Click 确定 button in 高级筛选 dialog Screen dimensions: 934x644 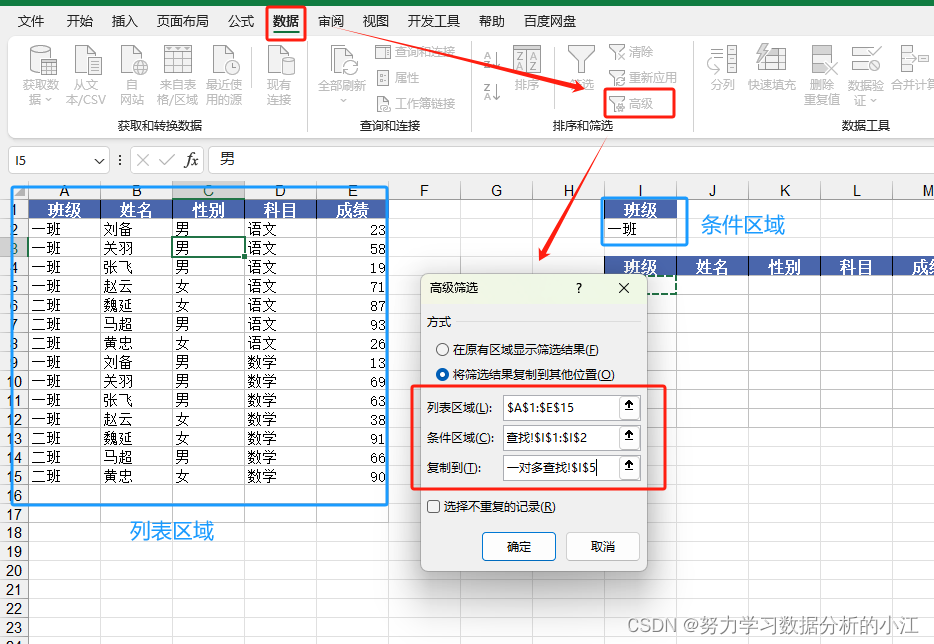[519, 546]
